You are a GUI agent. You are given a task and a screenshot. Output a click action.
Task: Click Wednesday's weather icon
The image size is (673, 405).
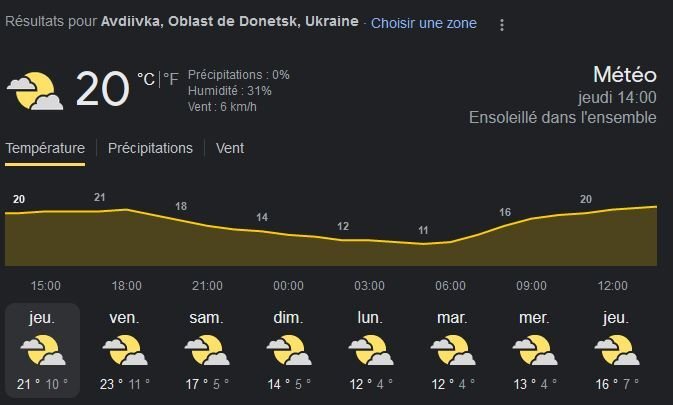(x=534, y=351)
